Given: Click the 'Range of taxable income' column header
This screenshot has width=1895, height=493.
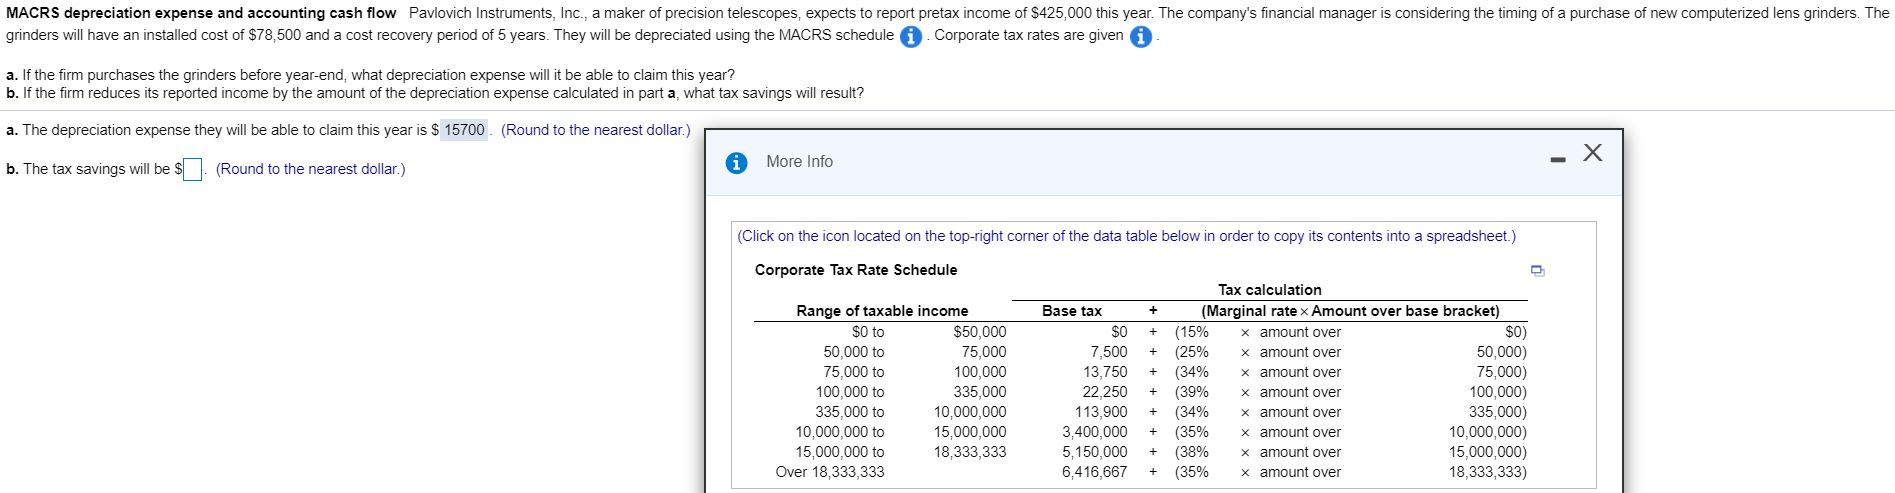Looking at the screenshot, I should point(882,311).
